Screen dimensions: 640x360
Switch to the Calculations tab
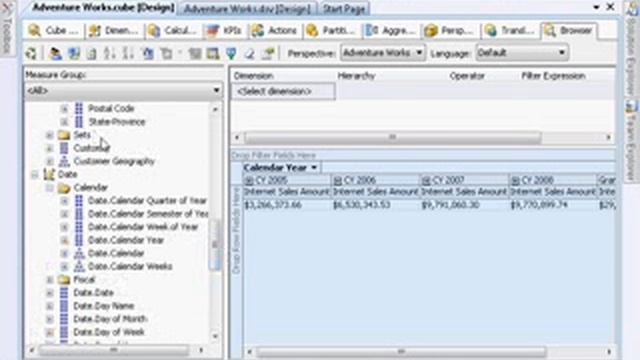click(173, 31)
